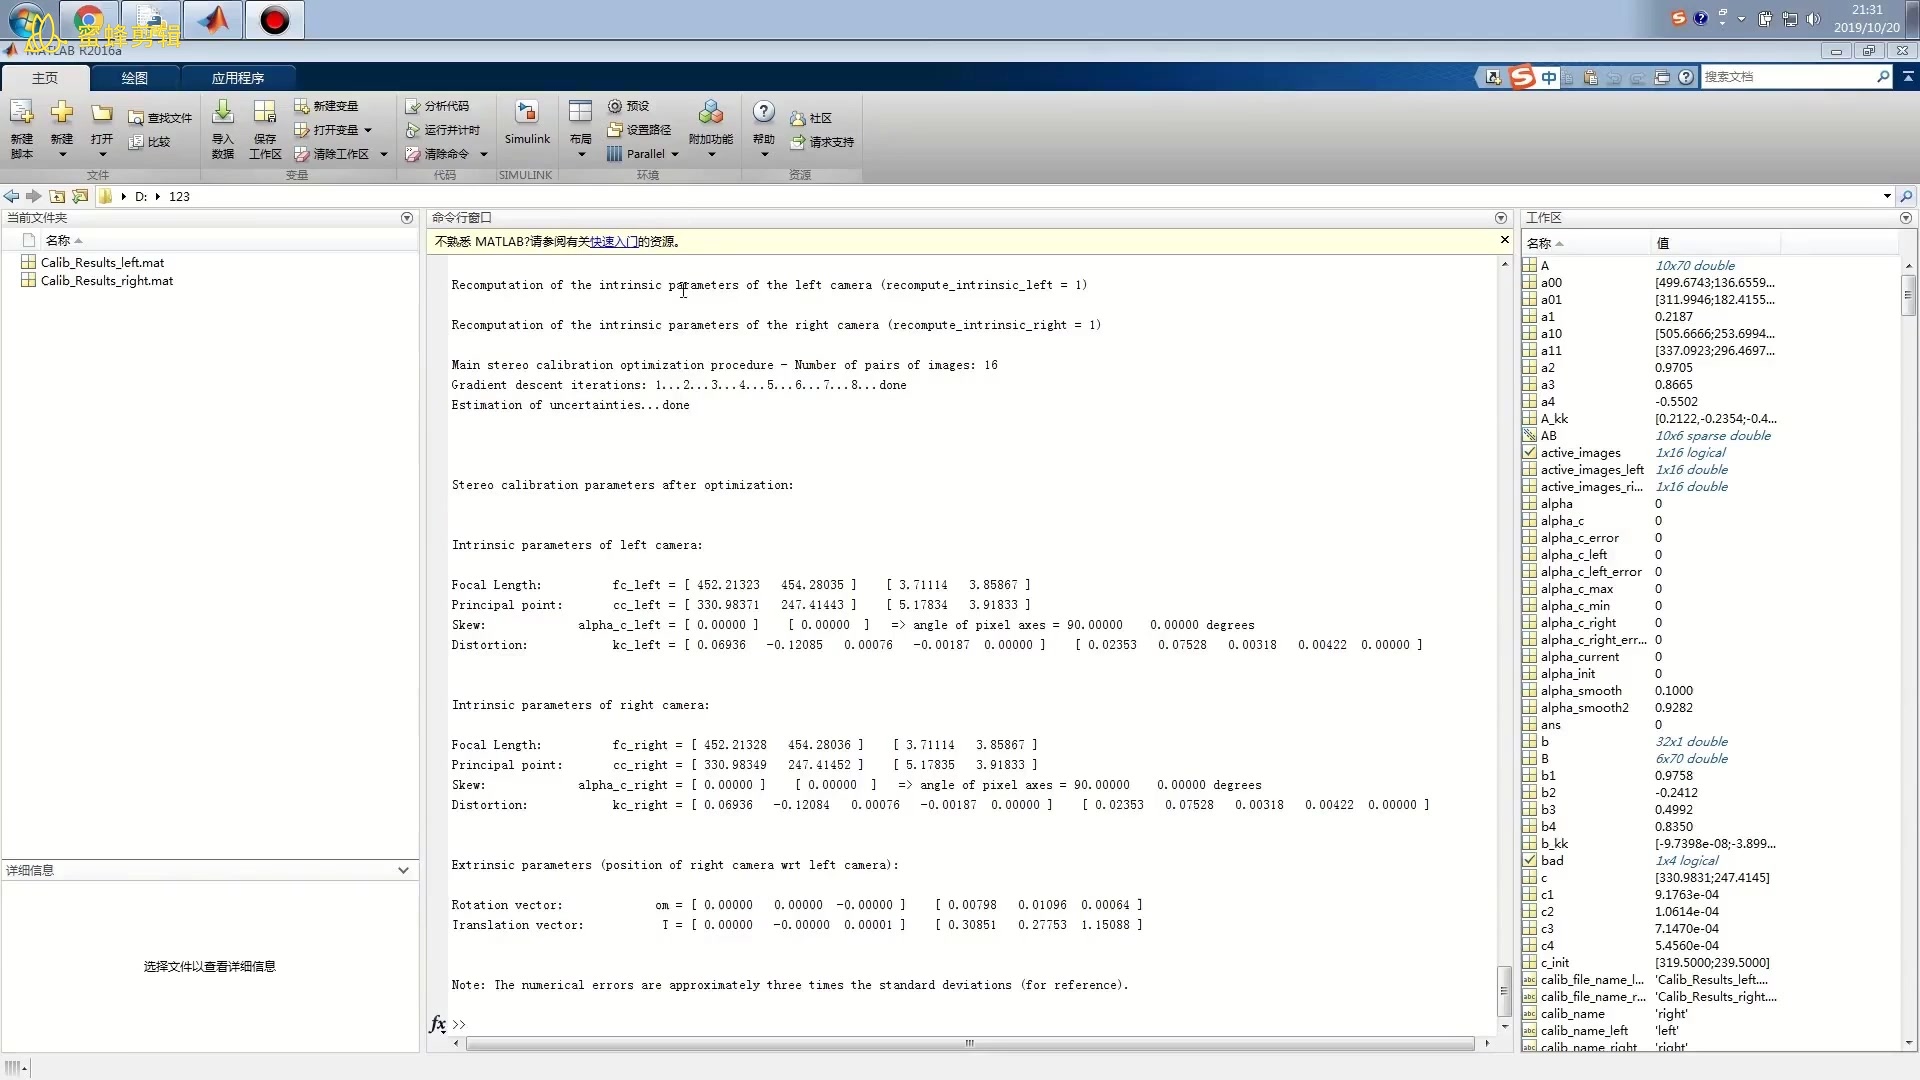Open the Clear Workspace (清除工作区) dropdown arrow

[384, 155]
